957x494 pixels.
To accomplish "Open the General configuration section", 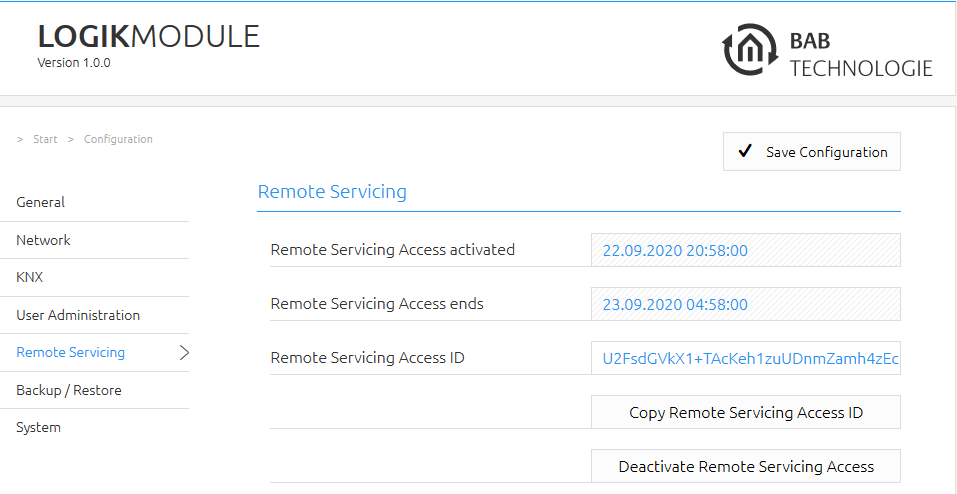I will [40, 202].
